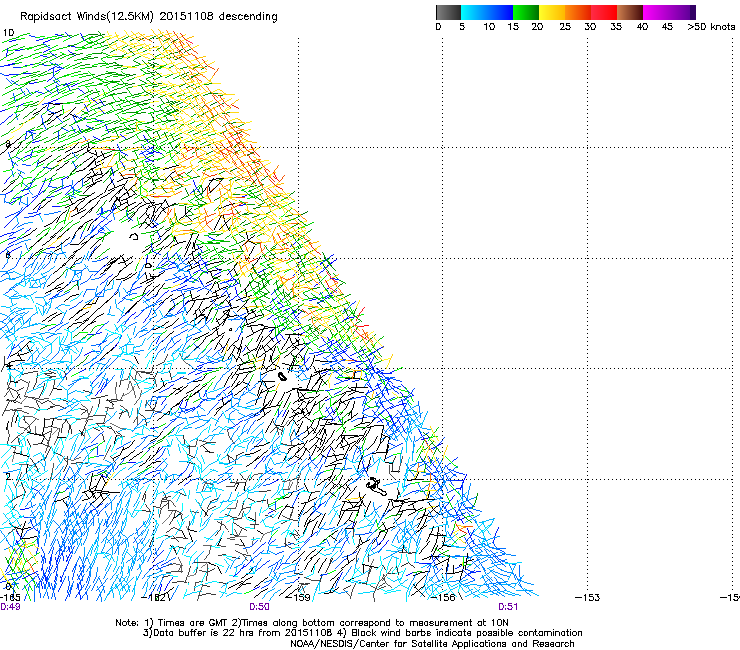Click the chart title 'Rapidsact Winds(12.5KM) 20151108 descending'
Screen dimensions: 740x650
[x=149, y=17]
